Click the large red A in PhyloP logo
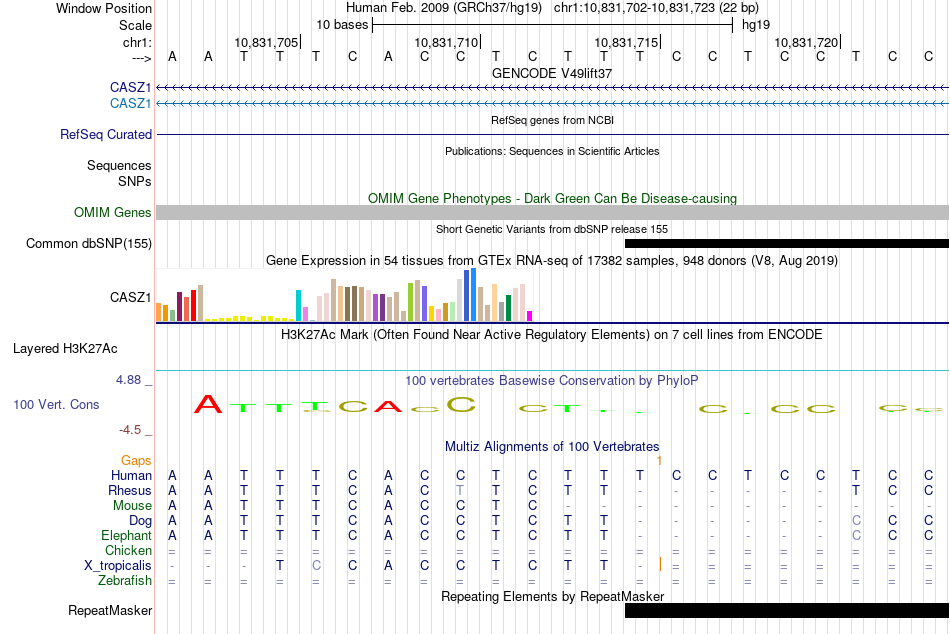This screenshot has width=950, height=634. (x=208, y=404)
